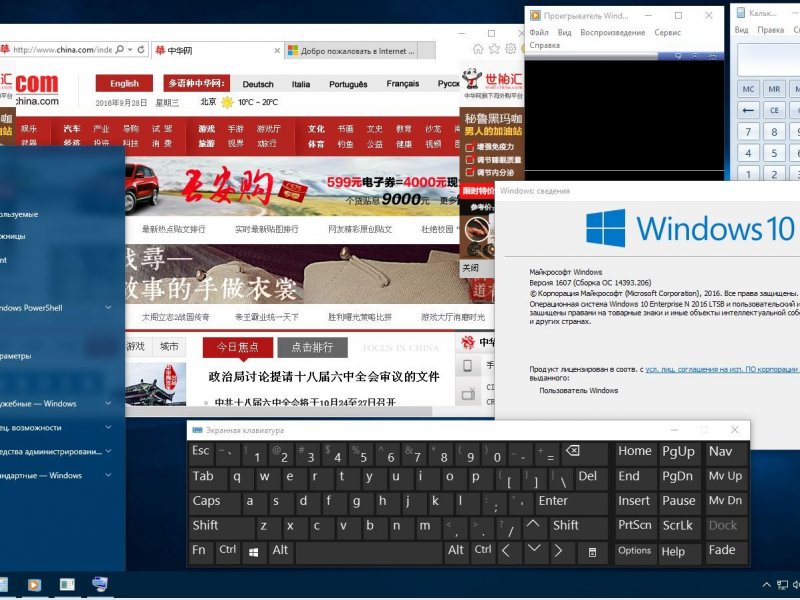Screen dimensions: 800x600
Task: Open Português language link
Action: click(348, 84)
